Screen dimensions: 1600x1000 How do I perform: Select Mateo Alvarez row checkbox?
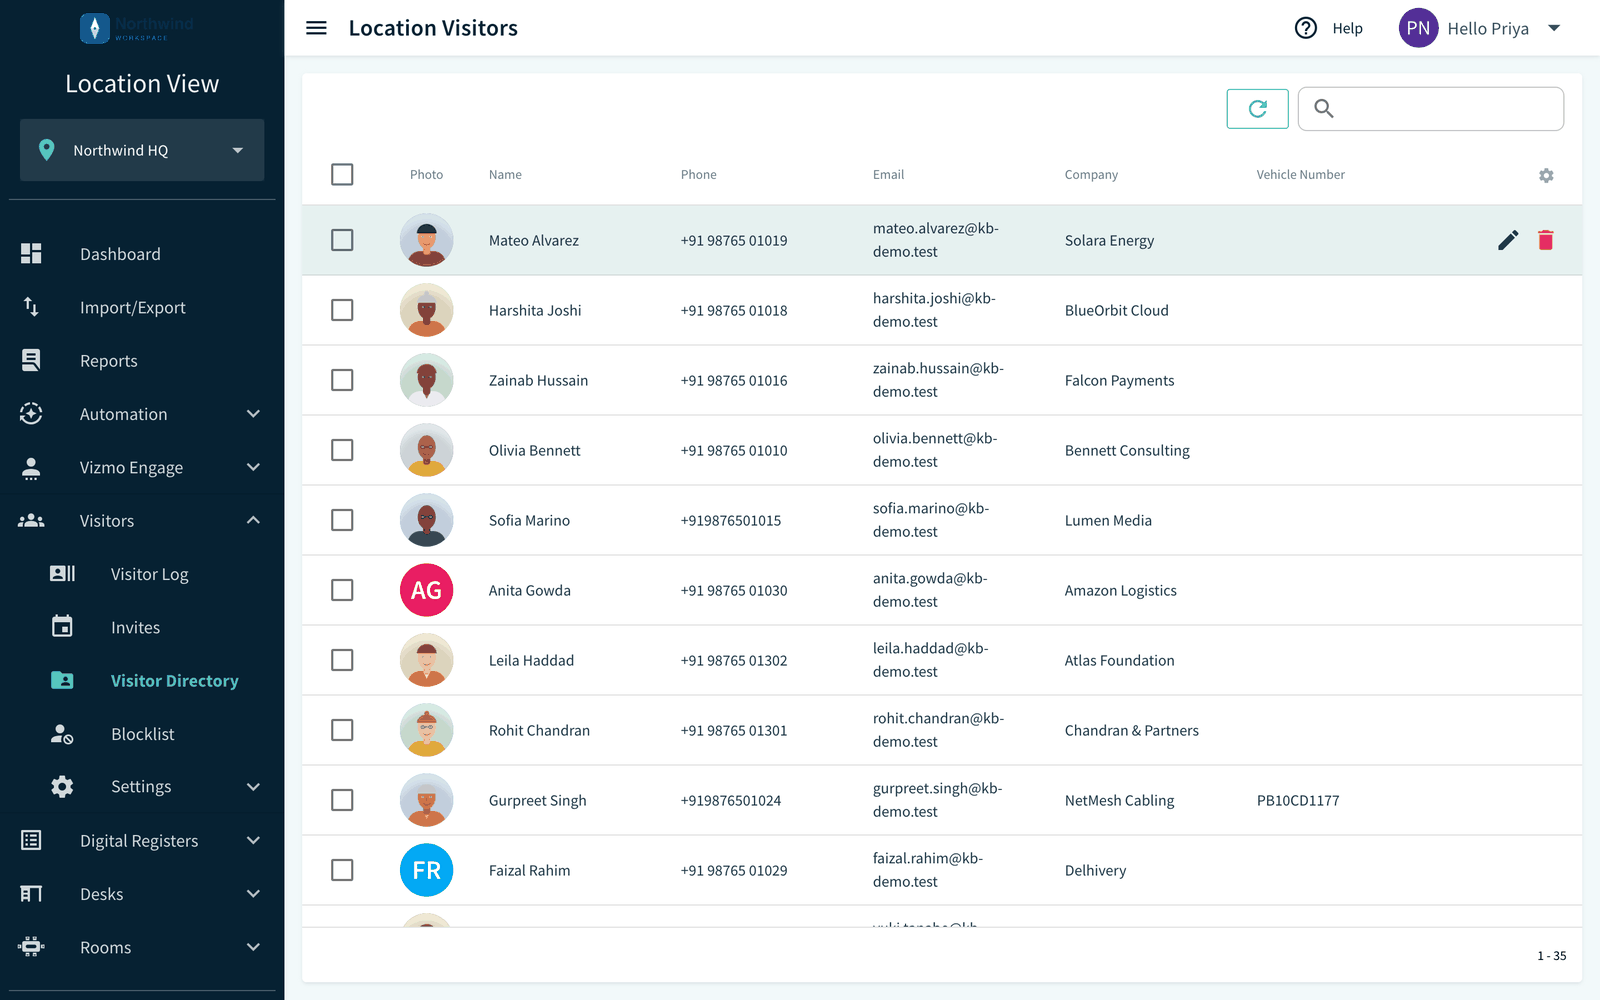pyautogui.click(x=342, y=240)
